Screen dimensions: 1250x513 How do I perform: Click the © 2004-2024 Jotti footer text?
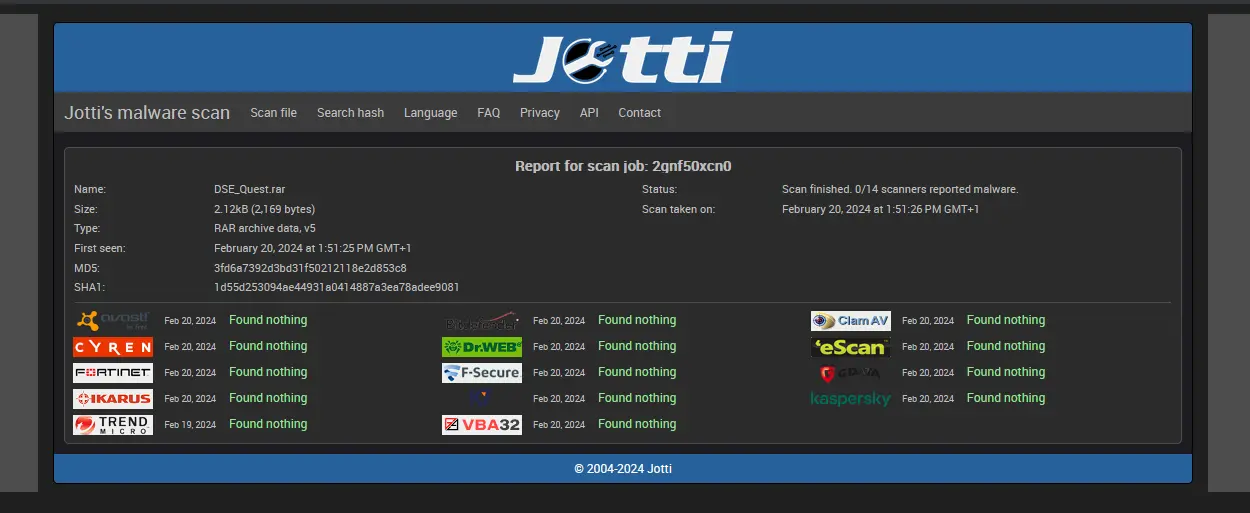click(x=623, y=468)
